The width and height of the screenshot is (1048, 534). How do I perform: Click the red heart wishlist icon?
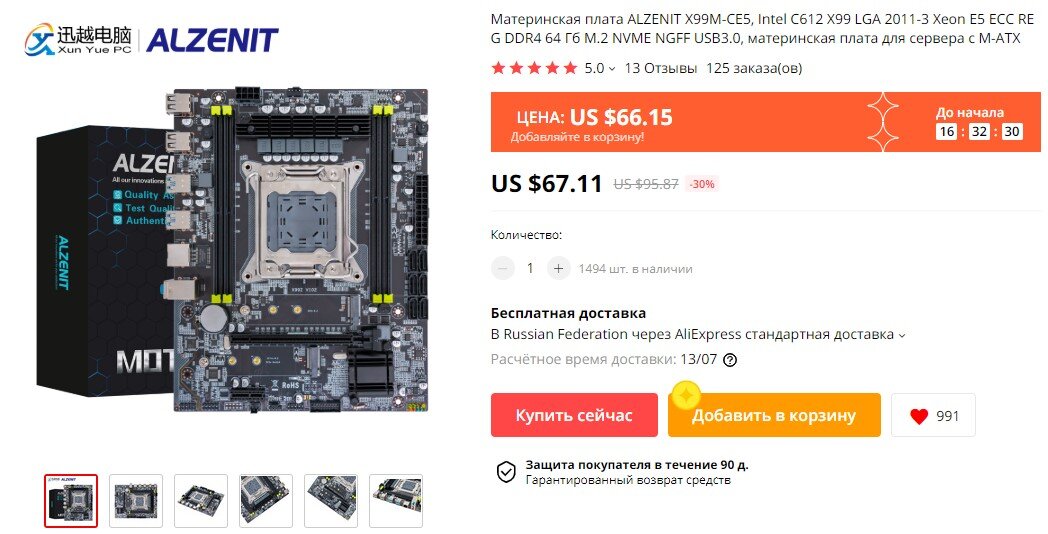click(x=919, y=416)
